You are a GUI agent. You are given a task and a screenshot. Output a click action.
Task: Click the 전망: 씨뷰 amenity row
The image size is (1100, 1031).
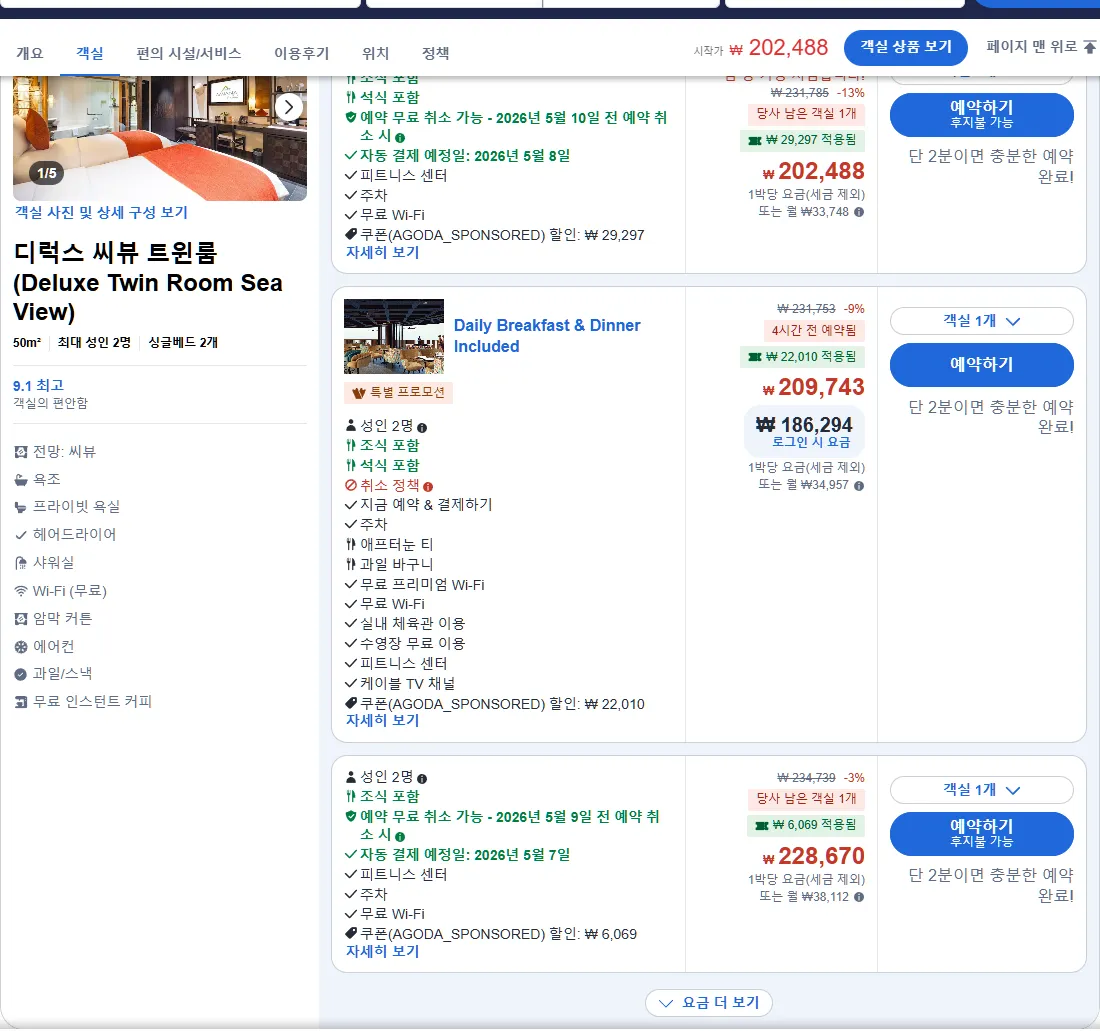[x=55, y=452]
